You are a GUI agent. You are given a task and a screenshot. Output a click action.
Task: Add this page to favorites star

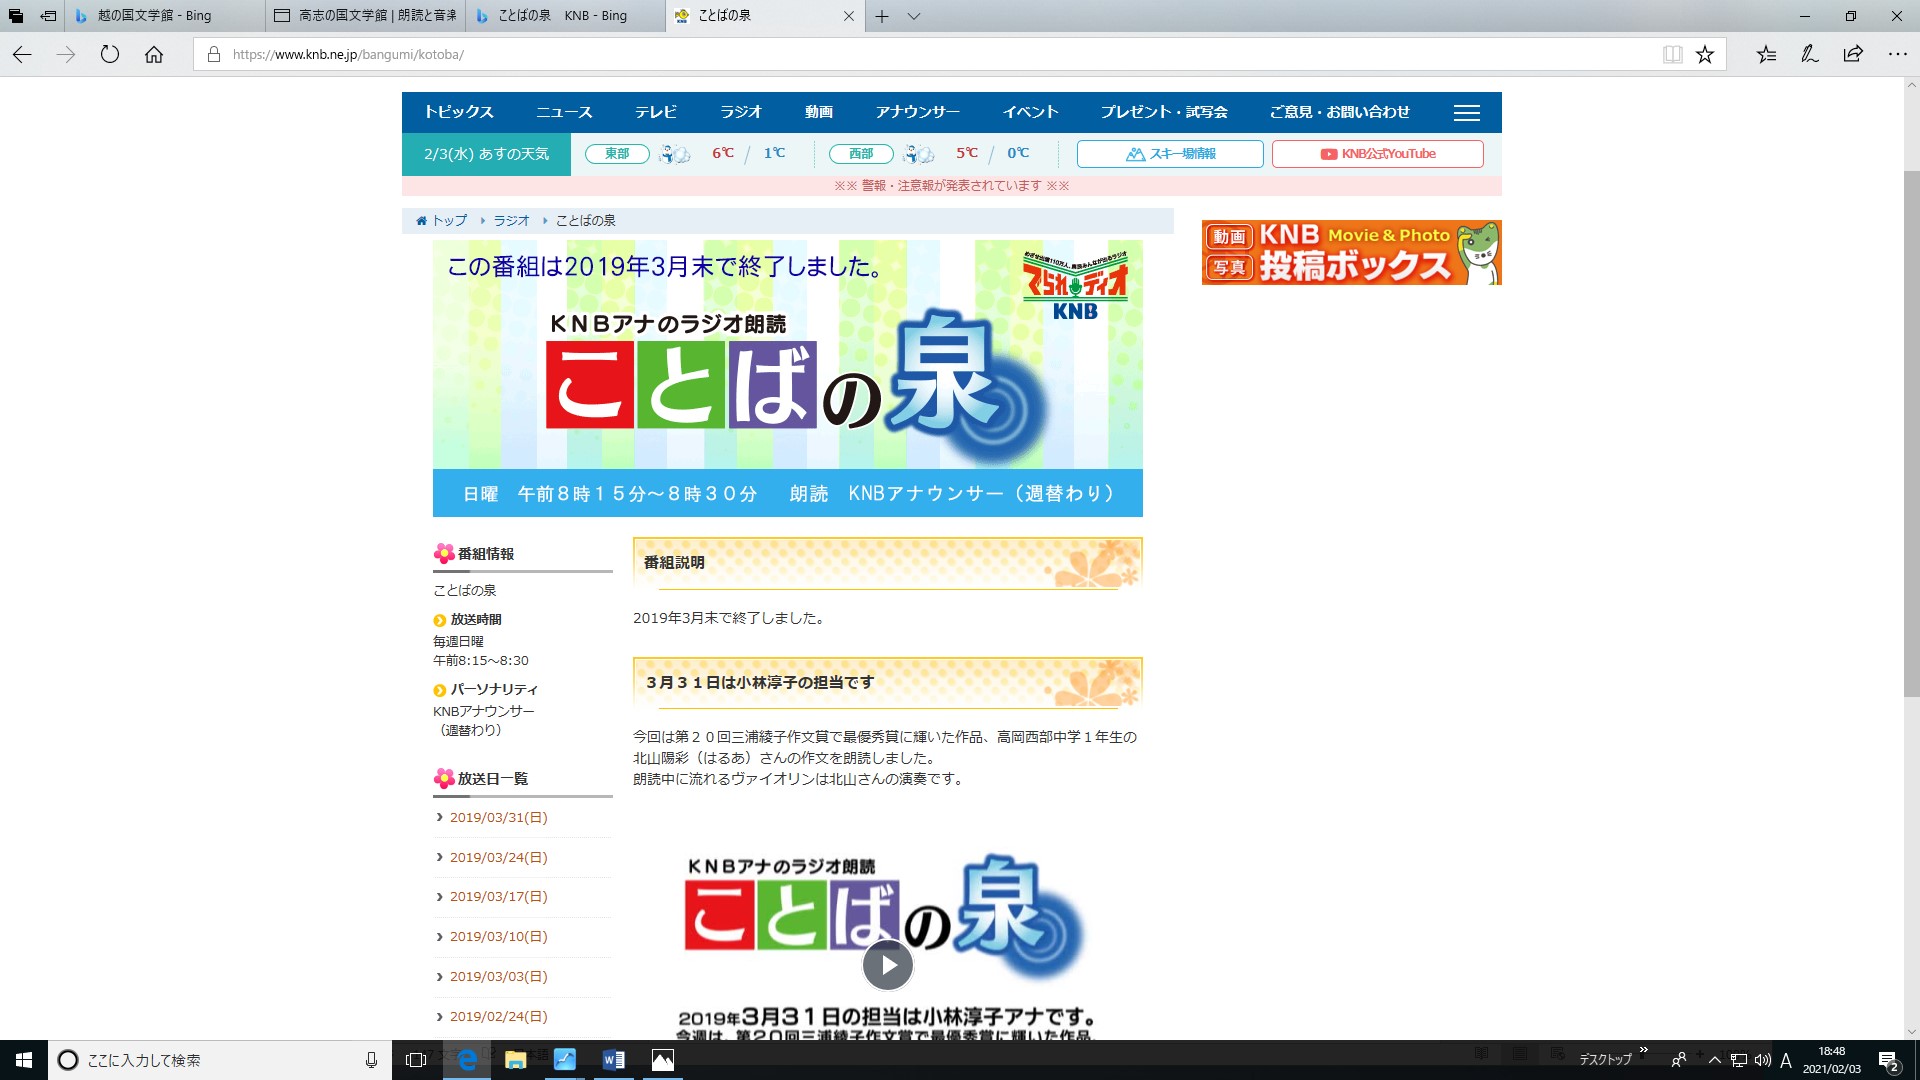click(1705, 55)
